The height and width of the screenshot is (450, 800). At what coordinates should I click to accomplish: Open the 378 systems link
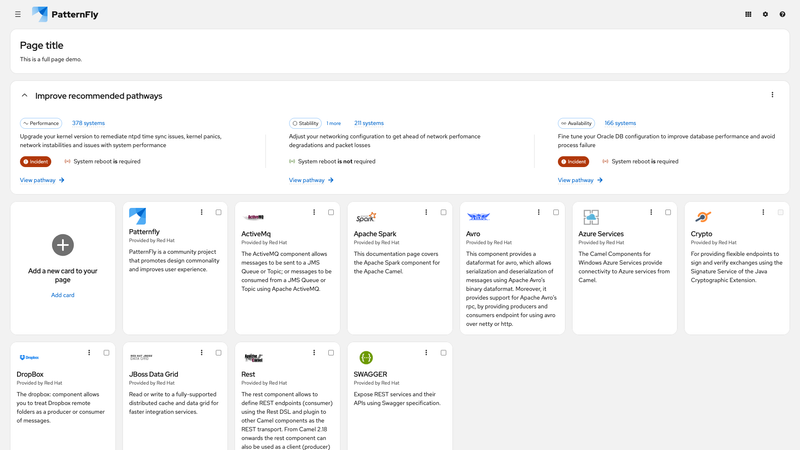[88, 123]
